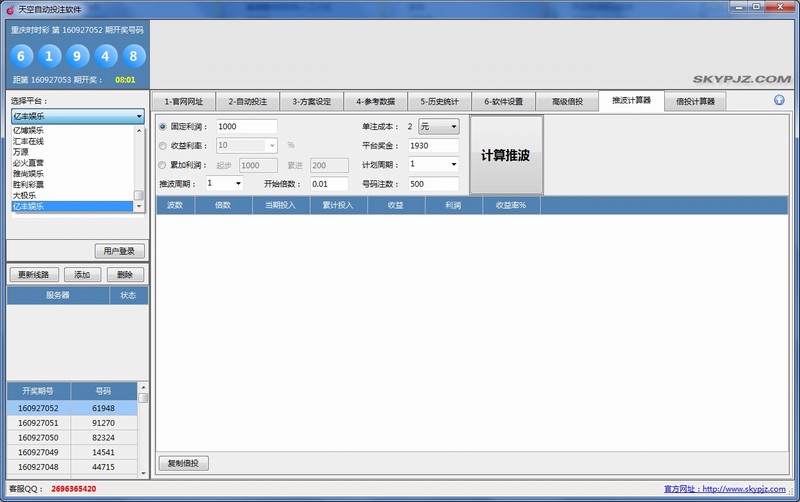Screen dimensions: 800x502
Task: Click the 平台奖金 input field
Action: tap(433, 146)
